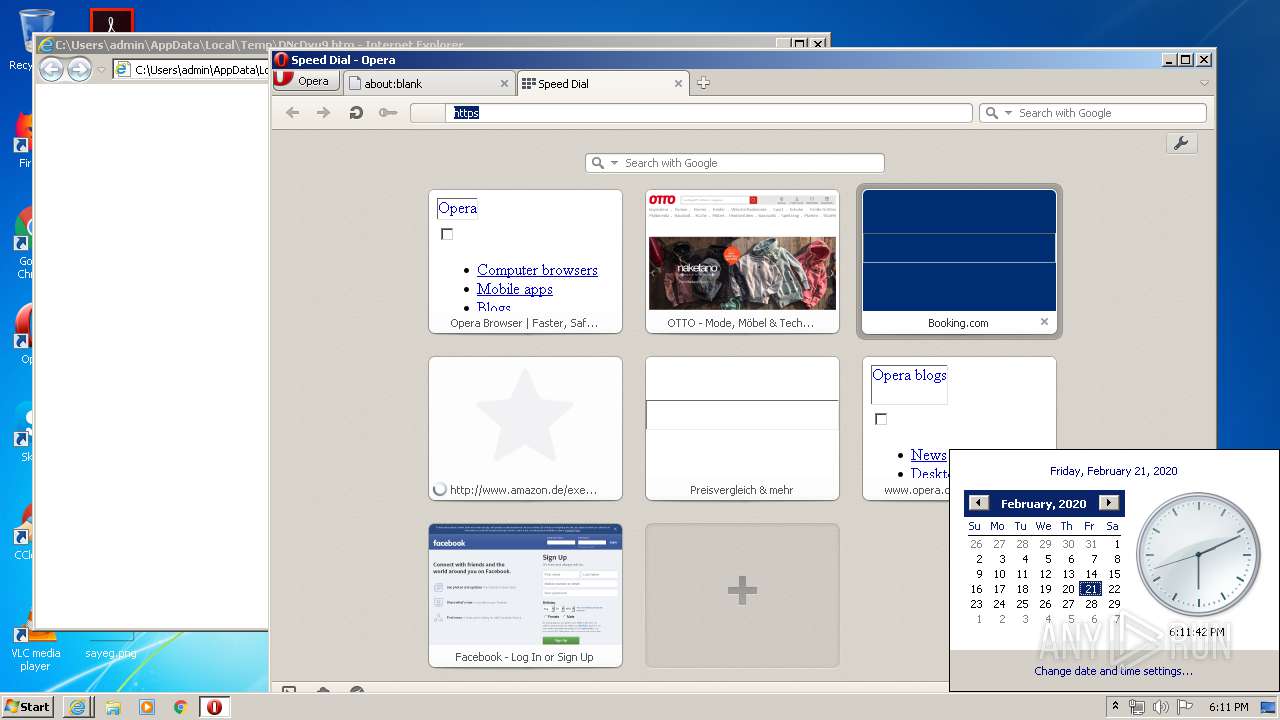1280x720 pixels.
Task: Click the Mobile apps link in Opera tile
Action: point(514,289)
